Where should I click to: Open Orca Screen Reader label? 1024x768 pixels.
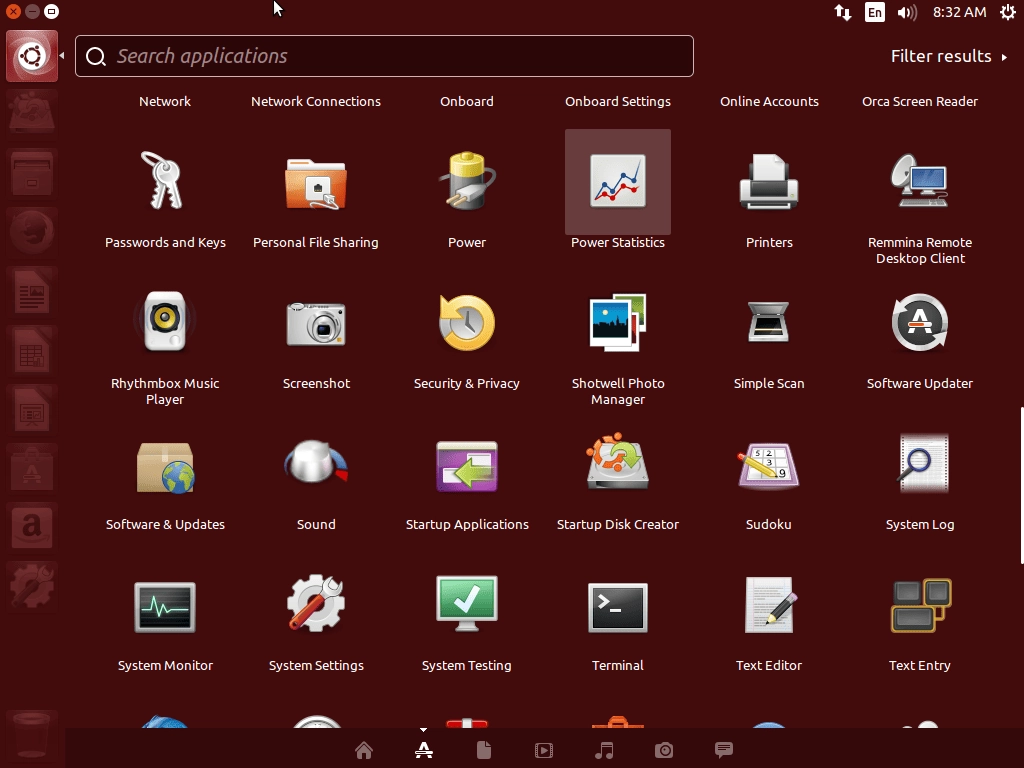point(920,101)
